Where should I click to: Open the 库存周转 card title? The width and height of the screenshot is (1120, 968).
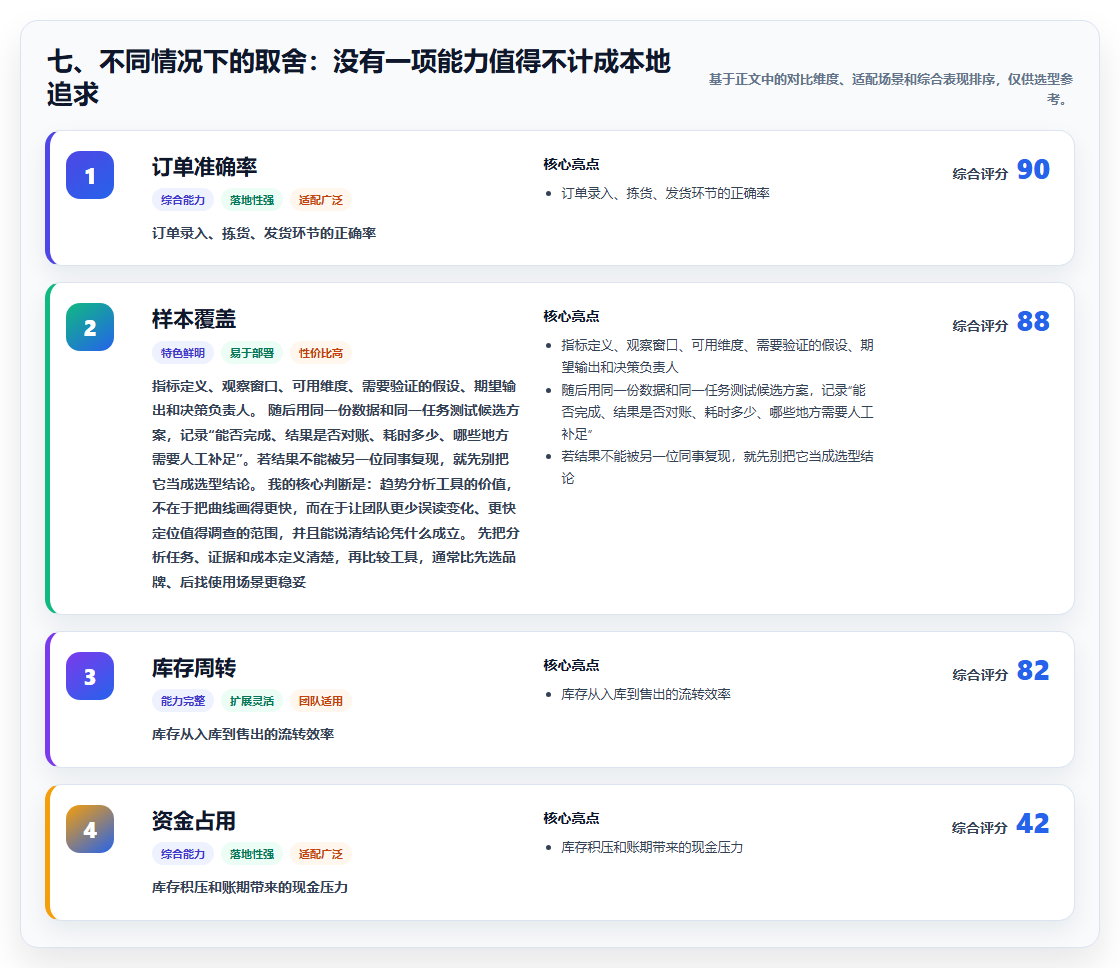coord(194,668)
